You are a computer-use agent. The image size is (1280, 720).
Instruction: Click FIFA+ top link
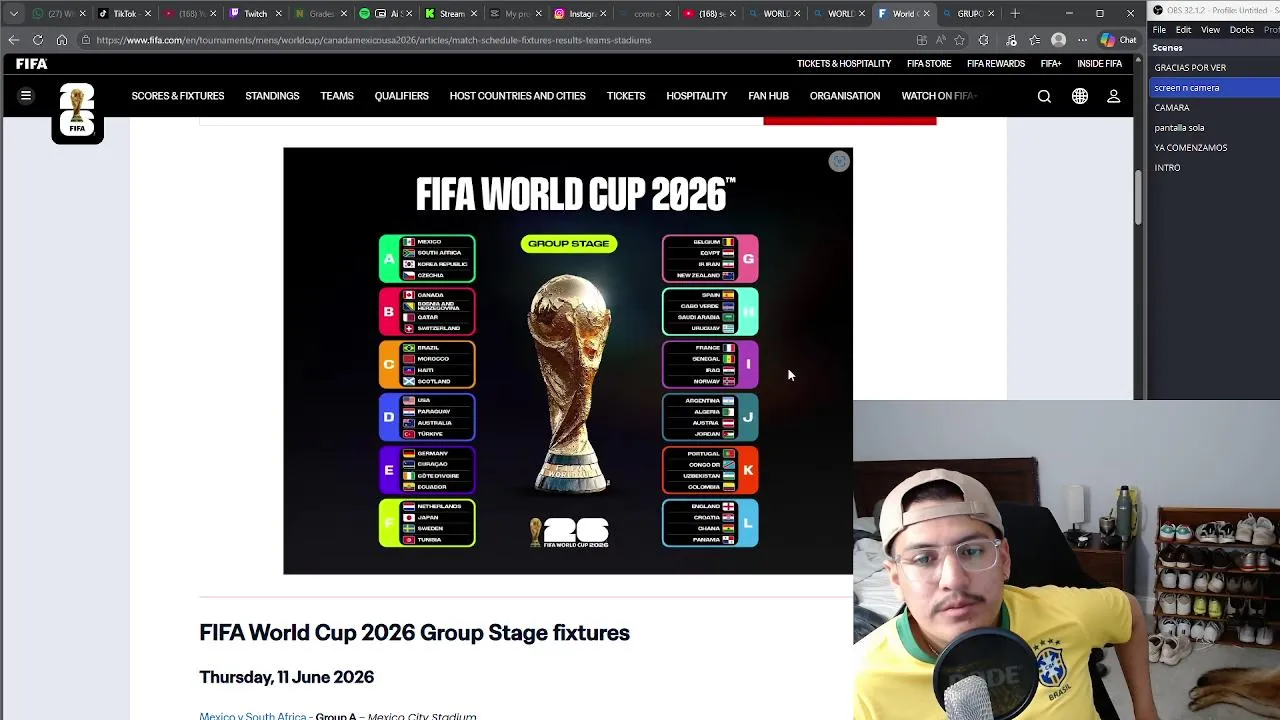click(1051, 64)
